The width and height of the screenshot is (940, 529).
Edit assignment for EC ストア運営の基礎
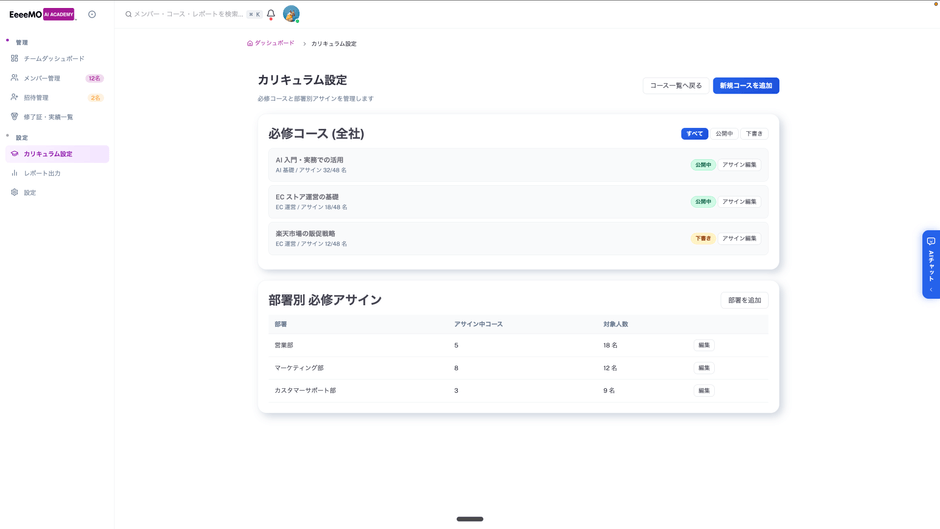[739, 202]
